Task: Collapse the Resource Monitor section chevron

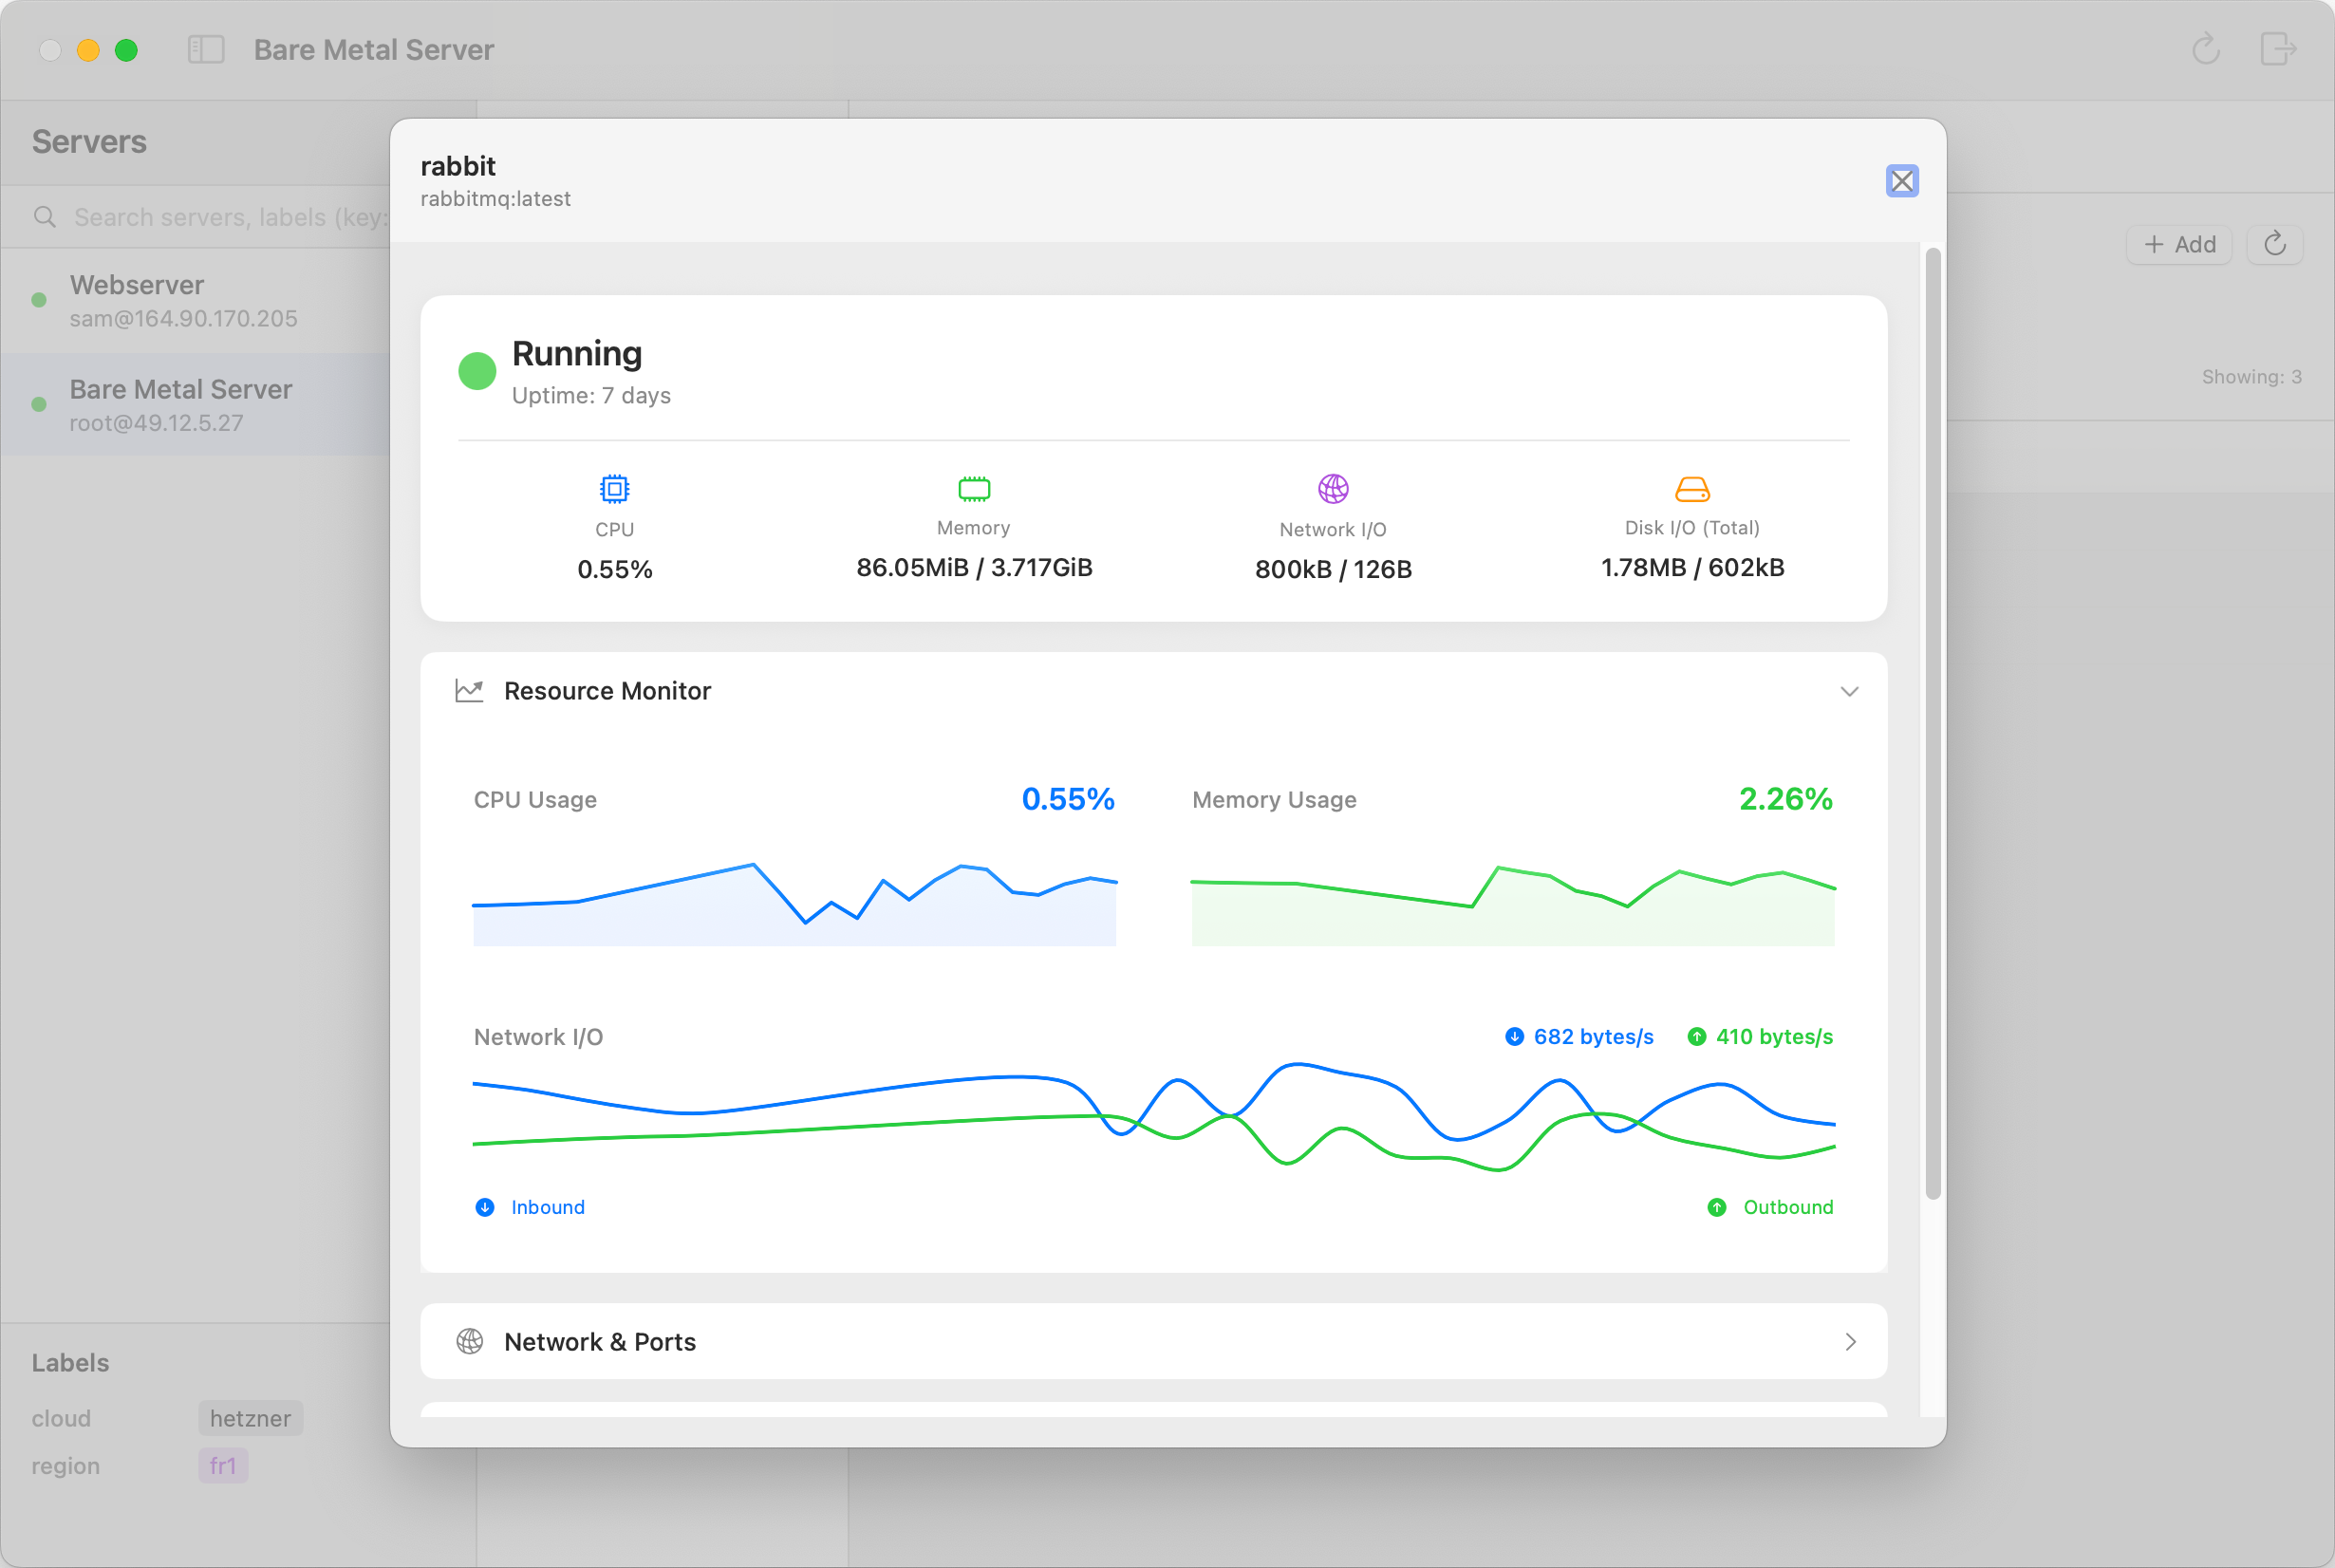Action: point(1849,692)
